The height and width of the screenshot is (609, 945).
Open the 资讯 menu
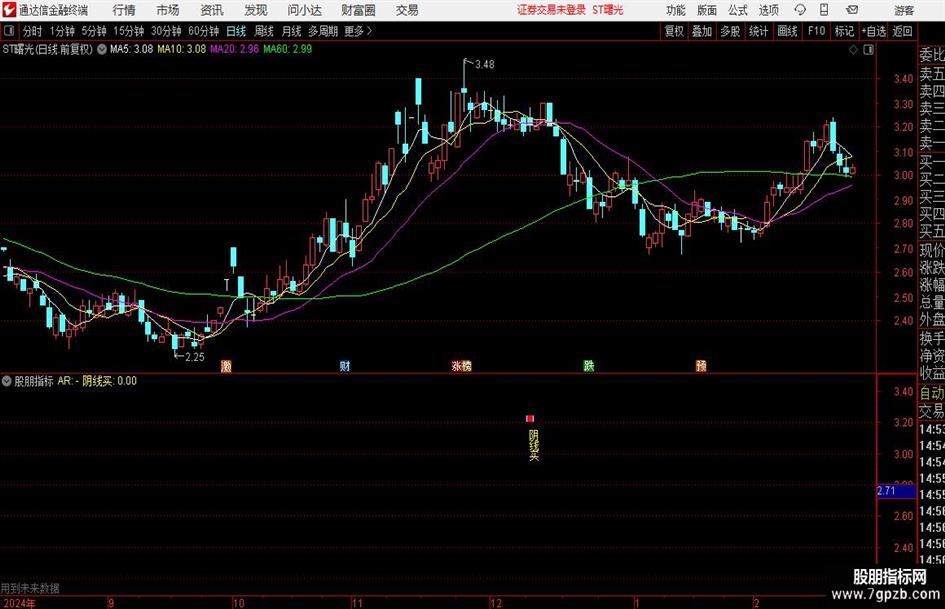pos(212,10)
